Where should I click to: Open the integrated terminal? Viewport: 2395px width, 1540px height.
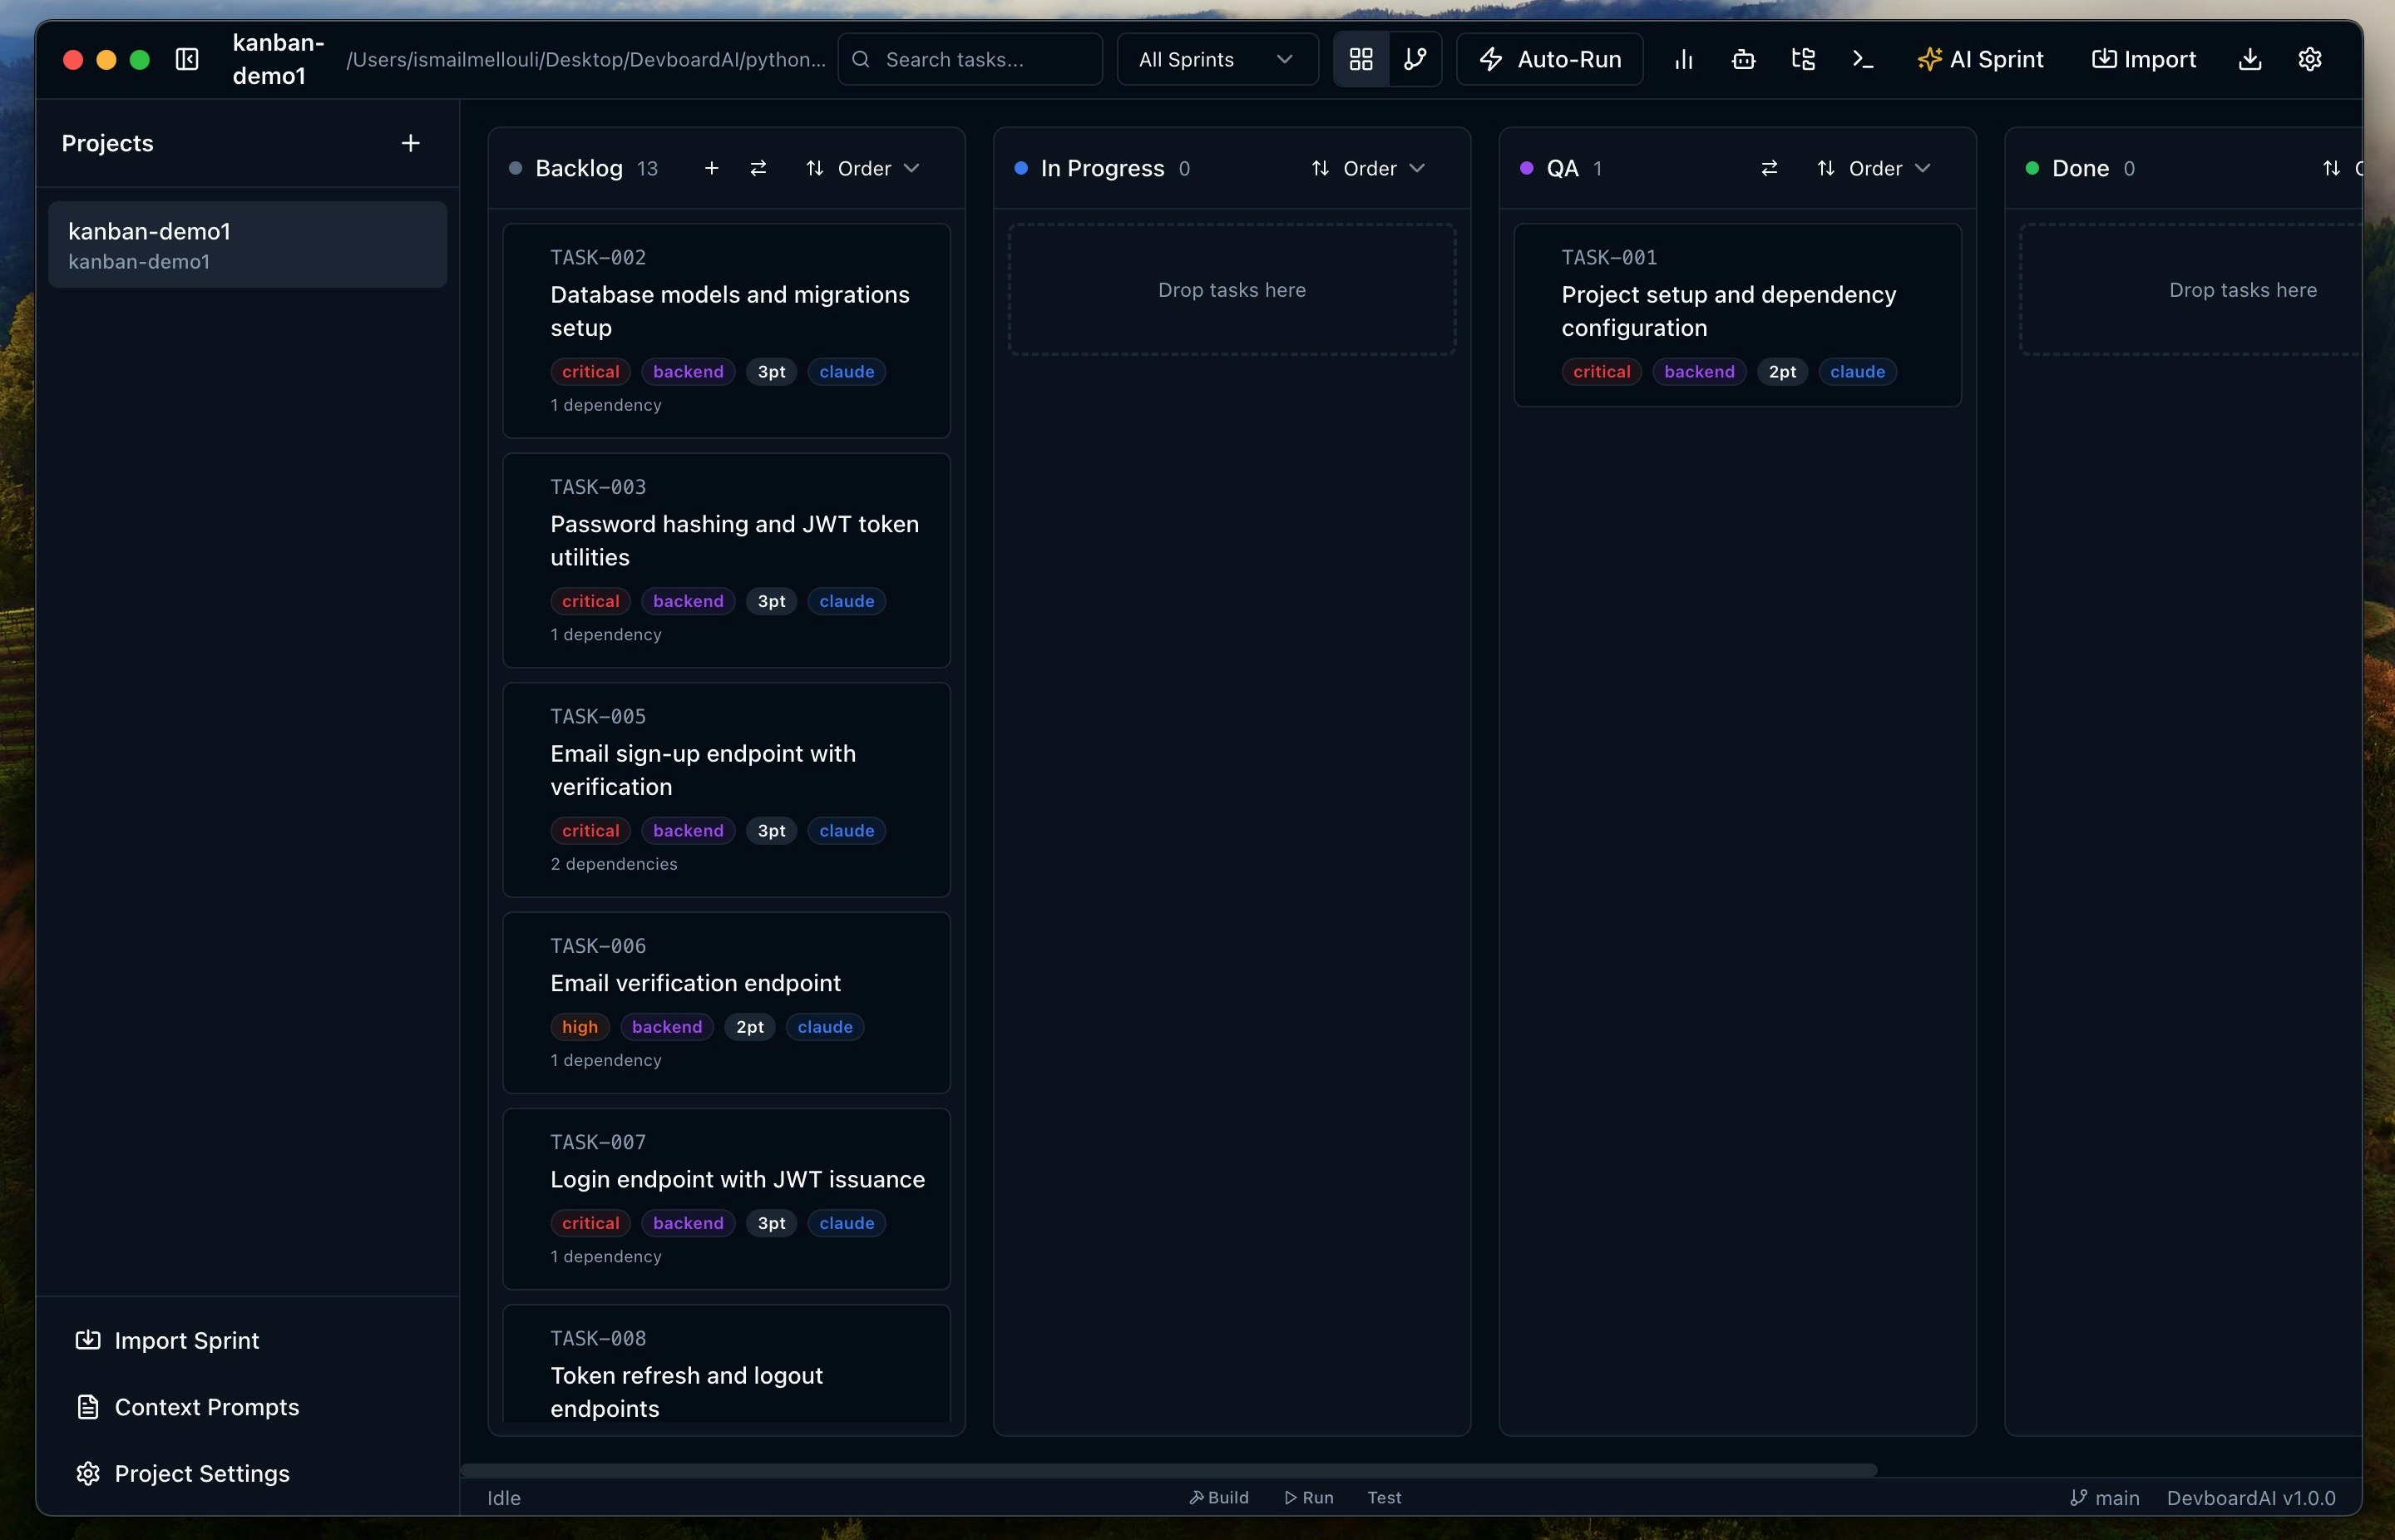pos(1861,59)
